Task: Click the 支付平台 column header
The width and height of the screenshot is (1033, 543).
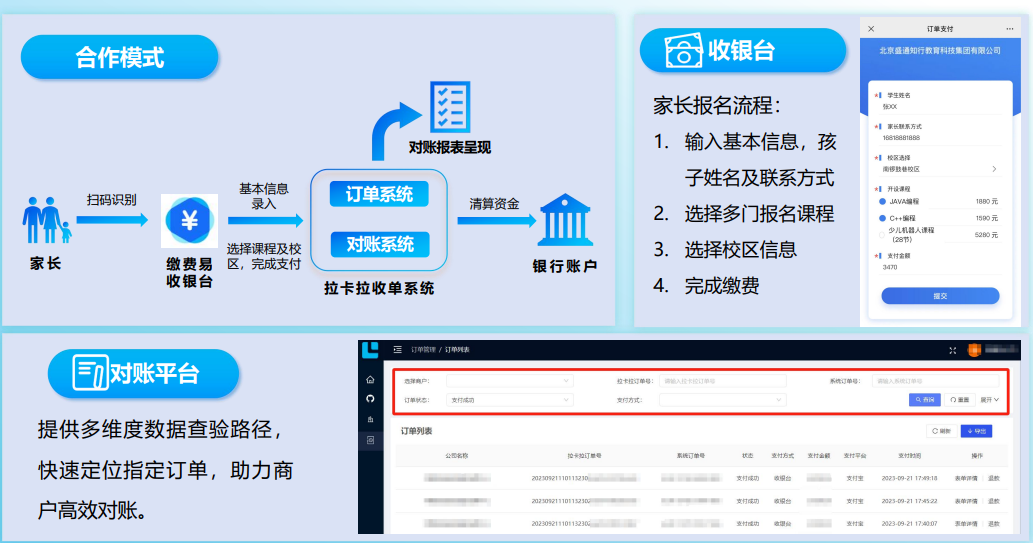Action: pyautogui.click(x=854, y=455)
